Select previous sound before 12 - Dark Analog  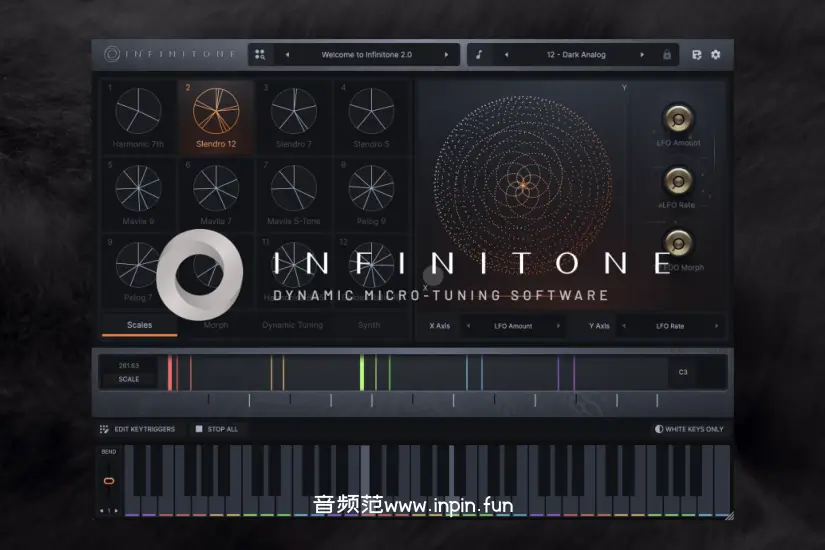(506, 55)
